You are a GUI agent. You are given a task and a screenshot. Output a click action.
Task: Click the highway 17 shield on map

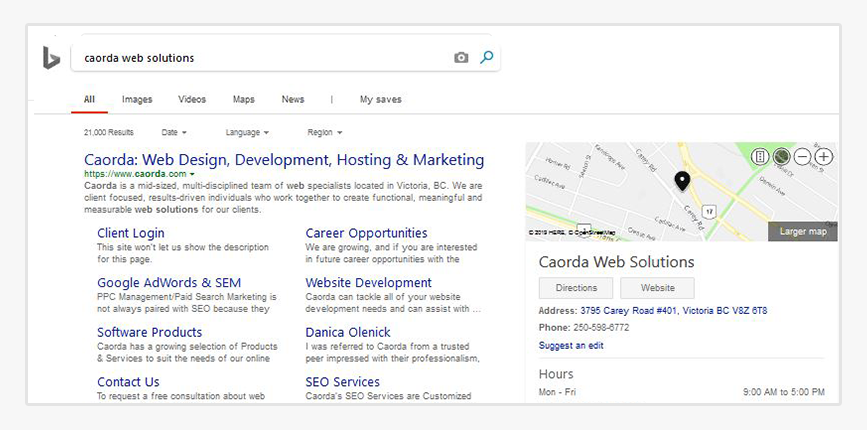(x=709, y=211)
